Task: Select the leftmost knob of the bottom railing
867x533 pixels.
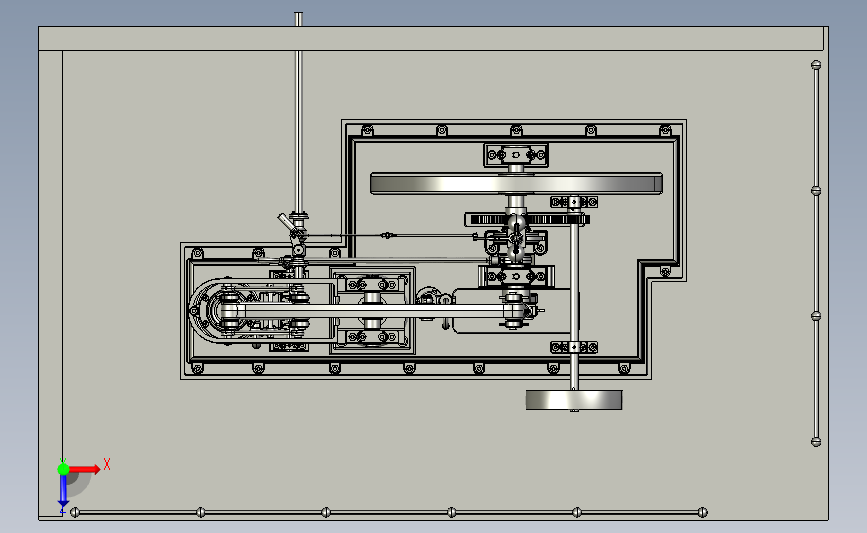Action: (75, 513)
